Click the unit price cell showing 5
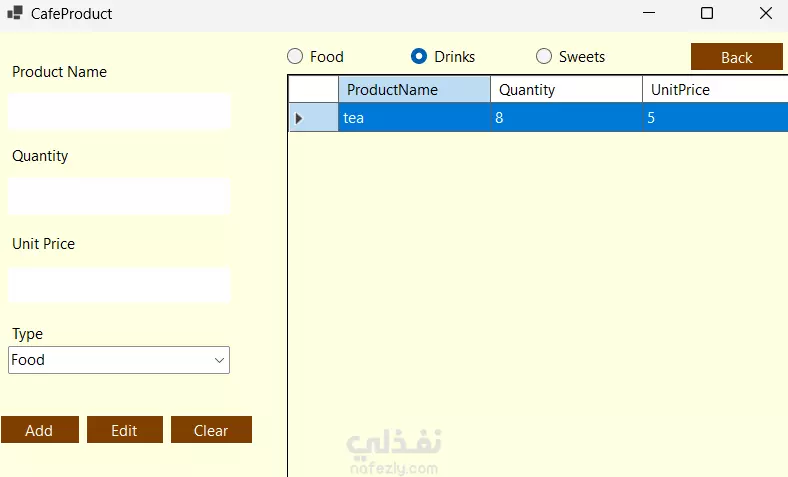Screen dimensions: 788x477 tap(714, 118)
